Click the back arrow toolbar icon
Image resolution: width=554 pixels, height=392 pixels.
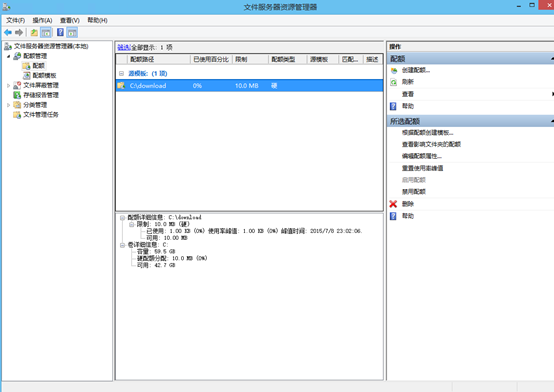(x=8, y=33)
